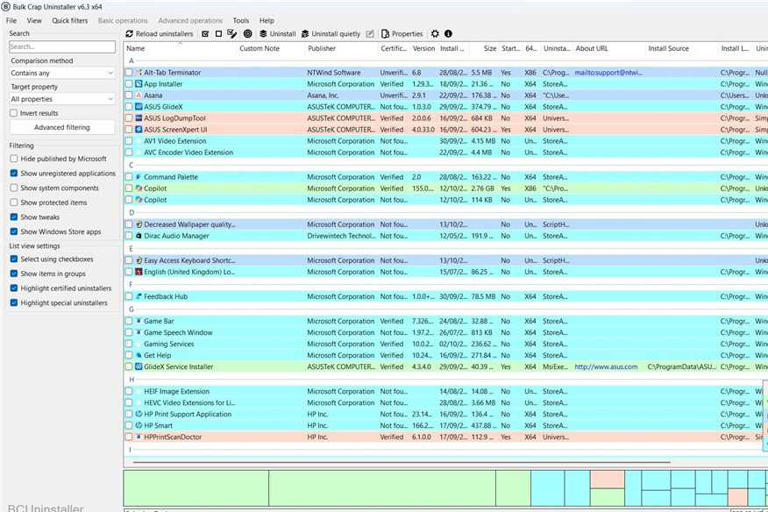Toggle Highlight special uninstallers

pos(14,303)
